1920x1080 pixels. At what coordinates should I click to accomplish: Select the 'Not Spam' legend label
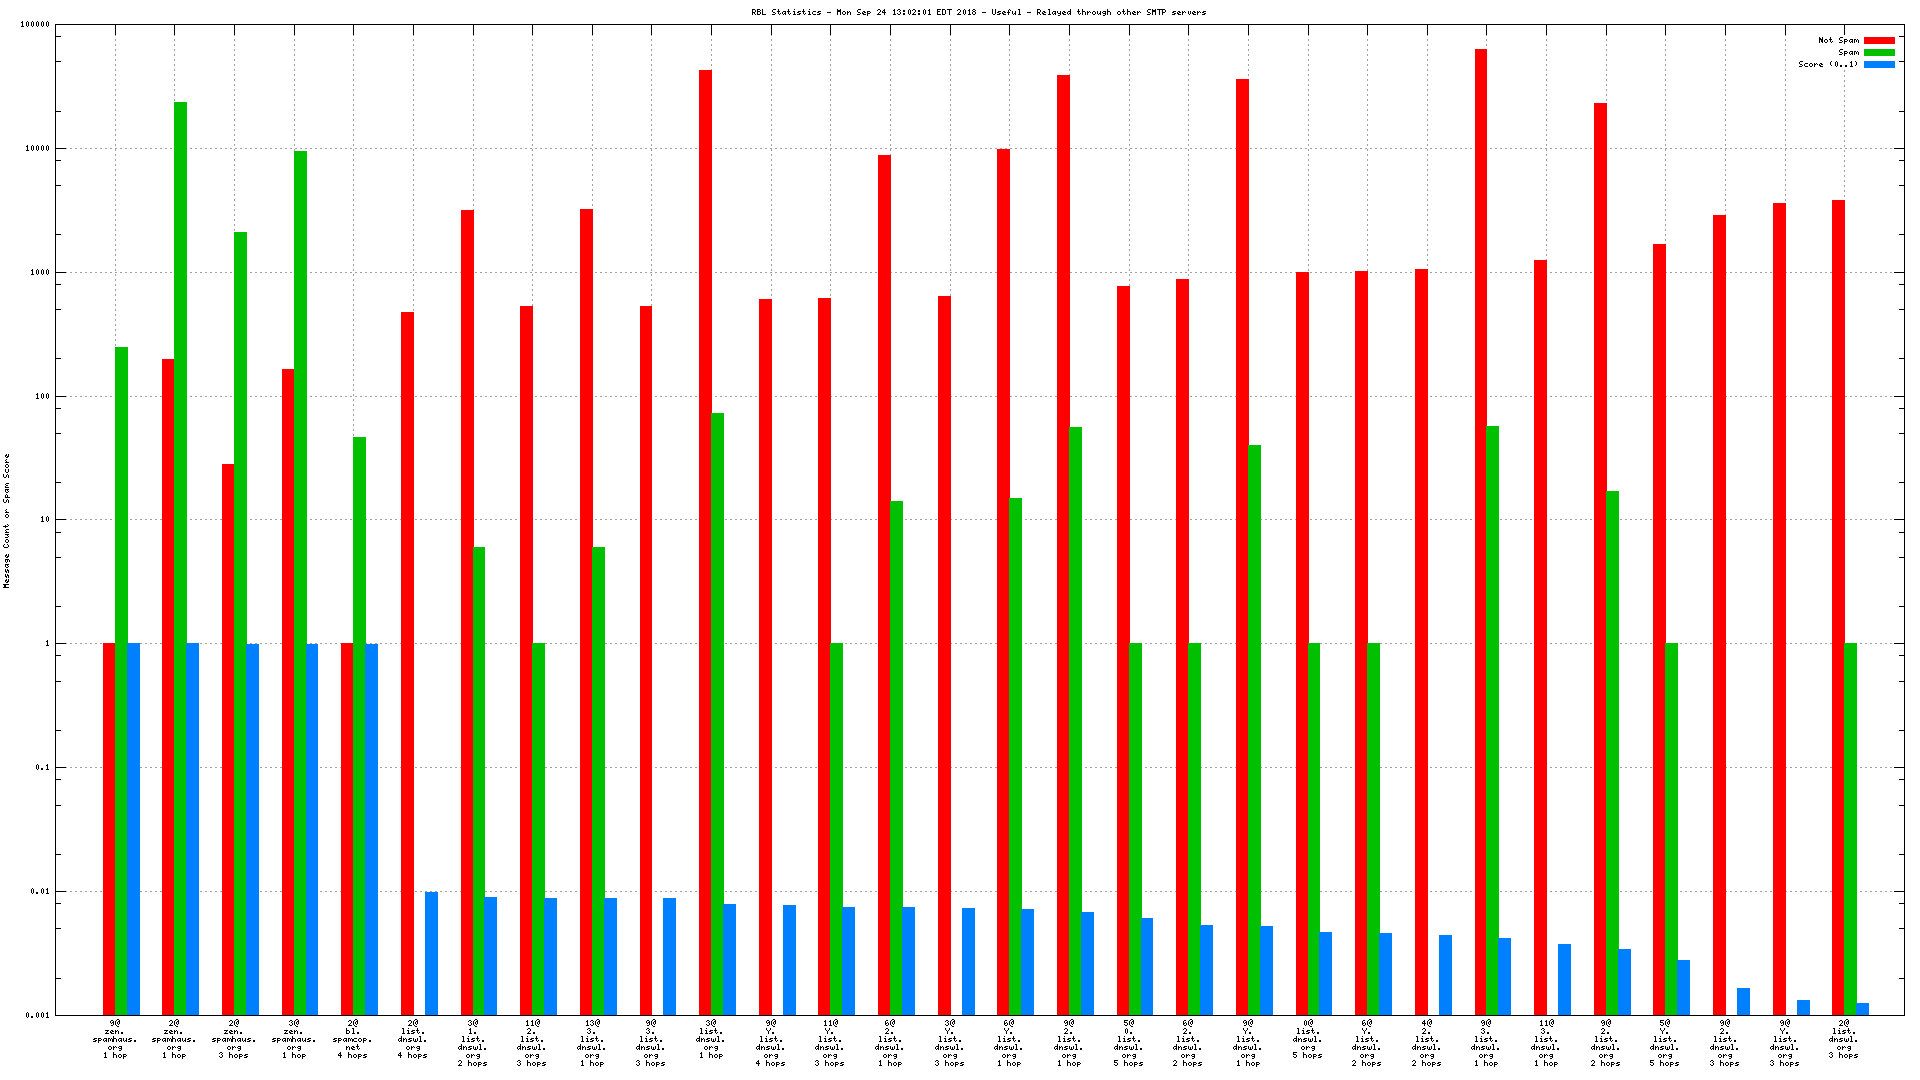point(1838,41)
